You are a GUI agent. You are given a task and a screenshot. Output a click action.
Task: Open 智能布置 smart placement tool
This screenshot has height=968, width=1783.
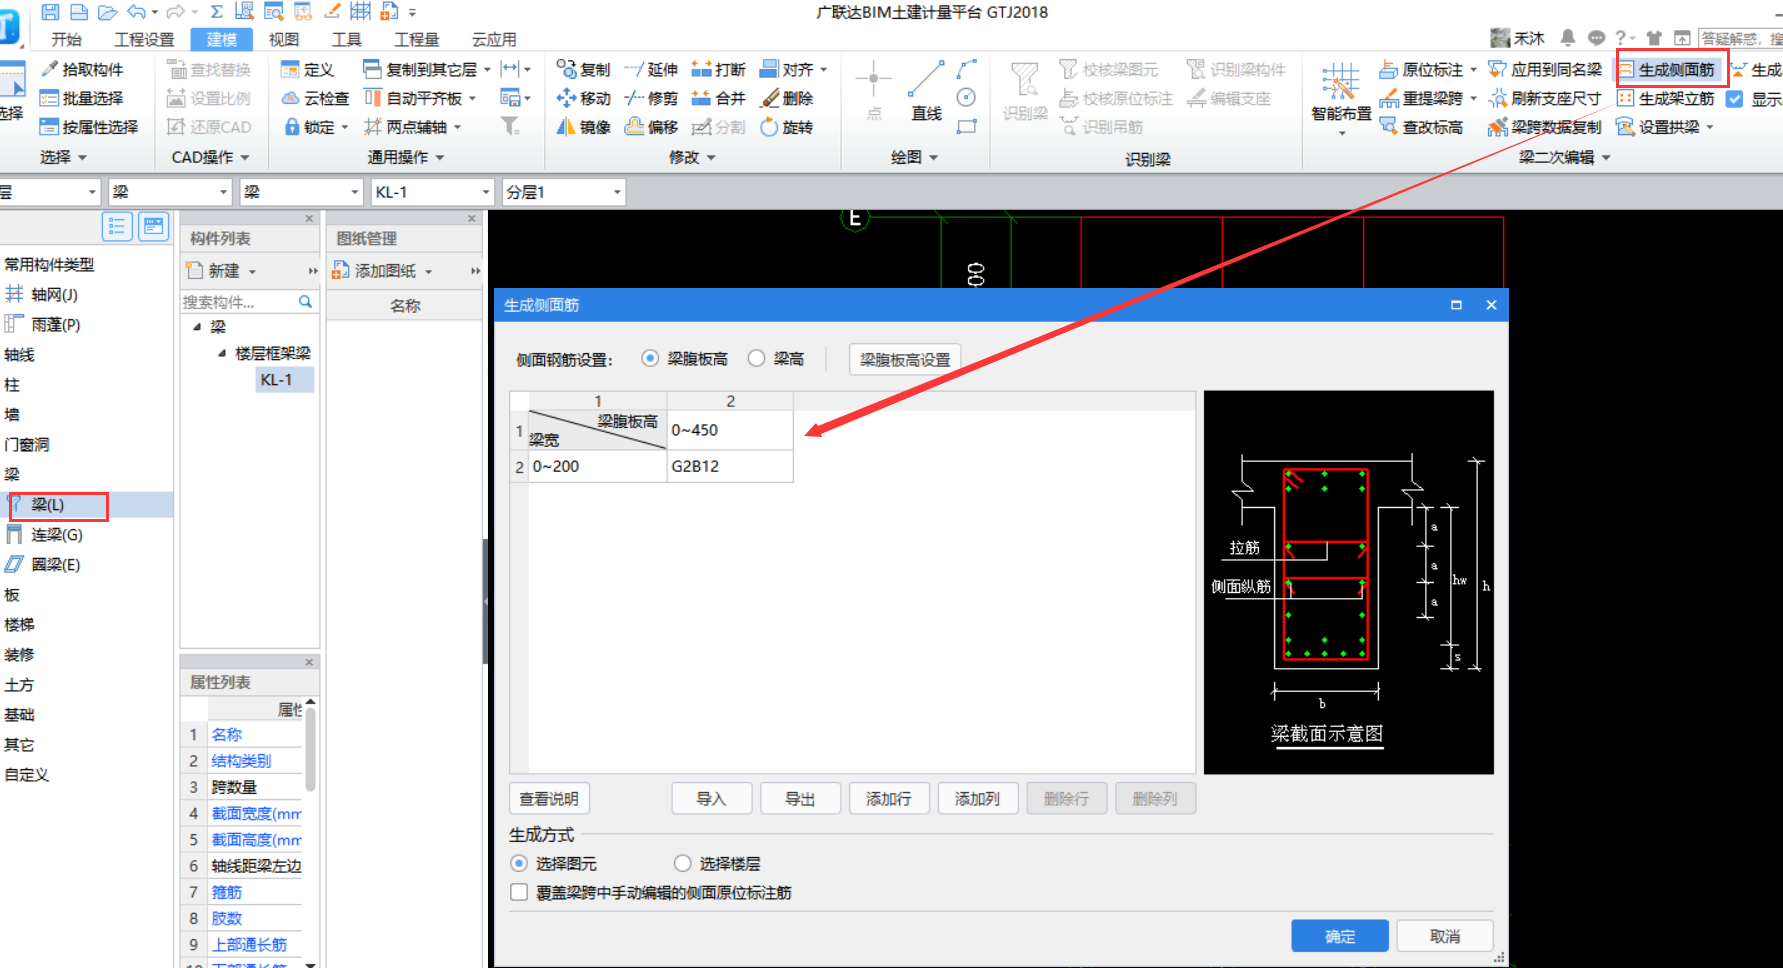(x=1341, y=98)
